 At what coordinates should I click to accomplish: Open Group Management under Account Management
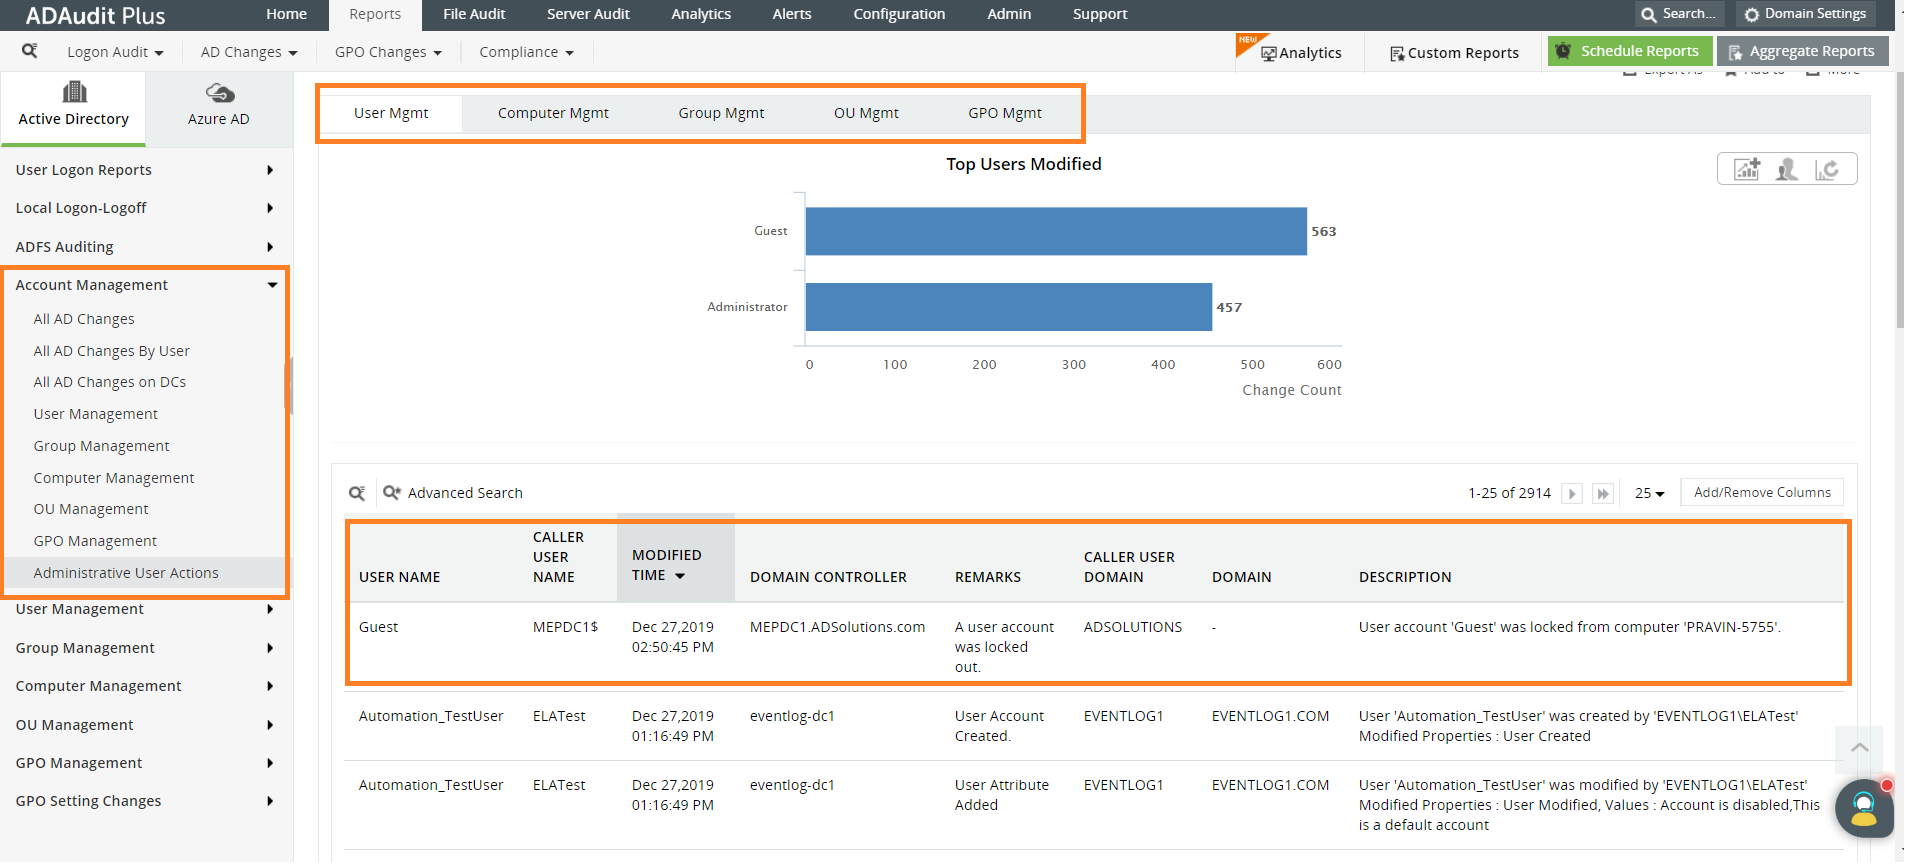[x=101, y=446]
